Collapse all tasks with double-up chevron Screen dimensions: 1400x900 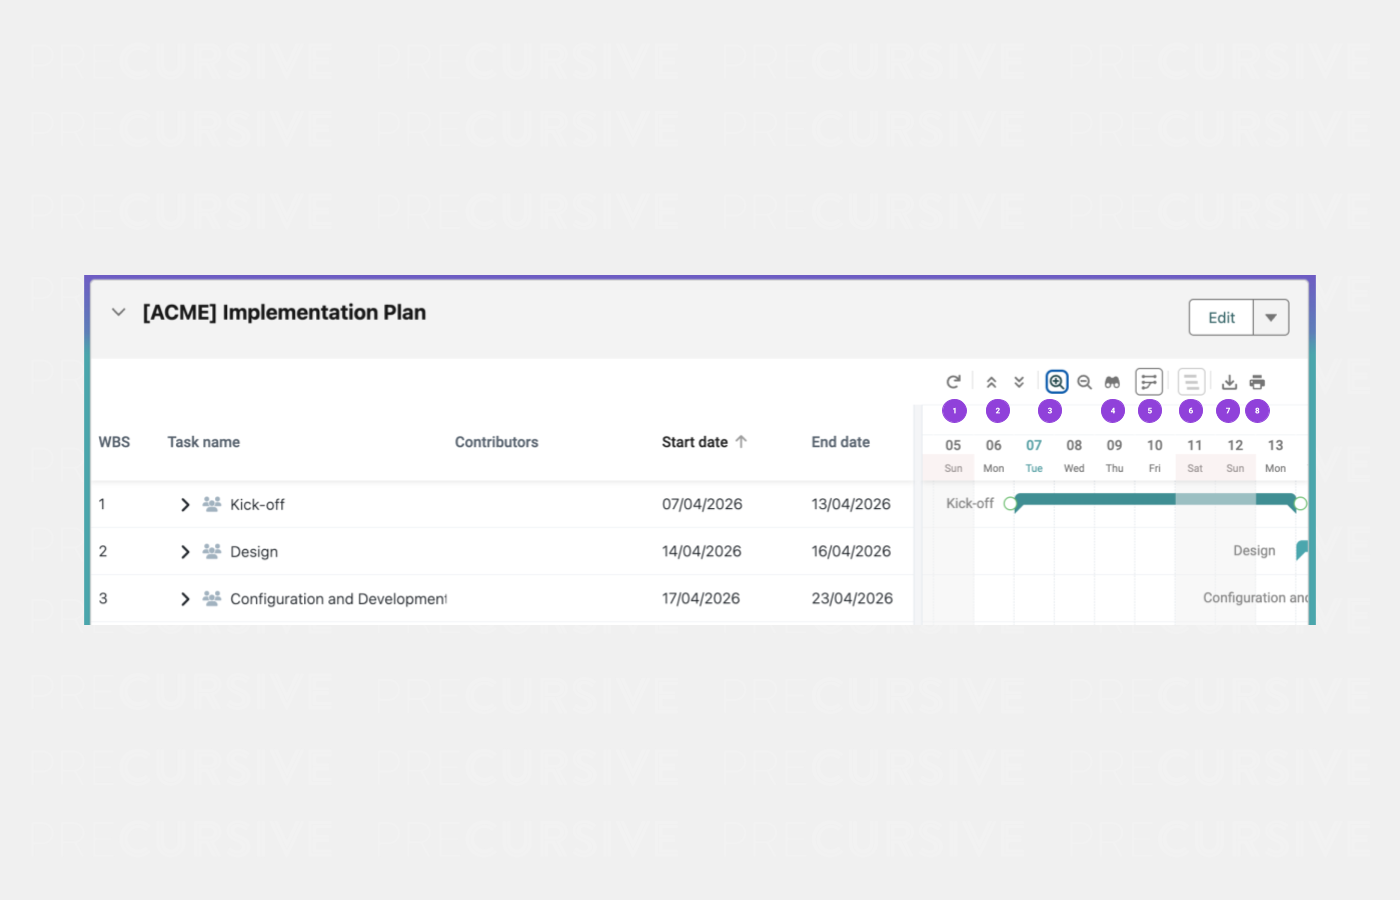pyautogui.click(x=991, y=382)
